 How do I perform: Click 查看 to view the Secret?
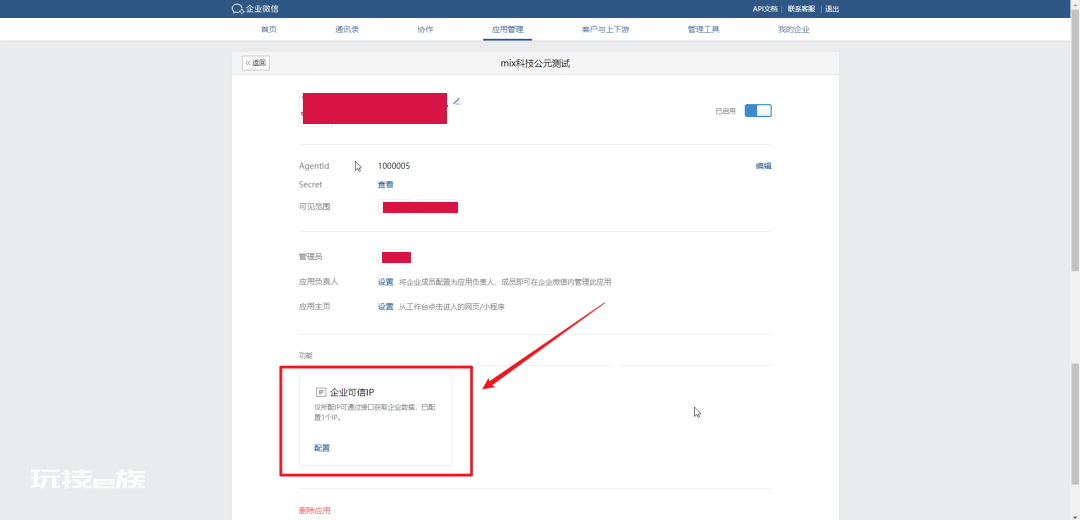386,185
